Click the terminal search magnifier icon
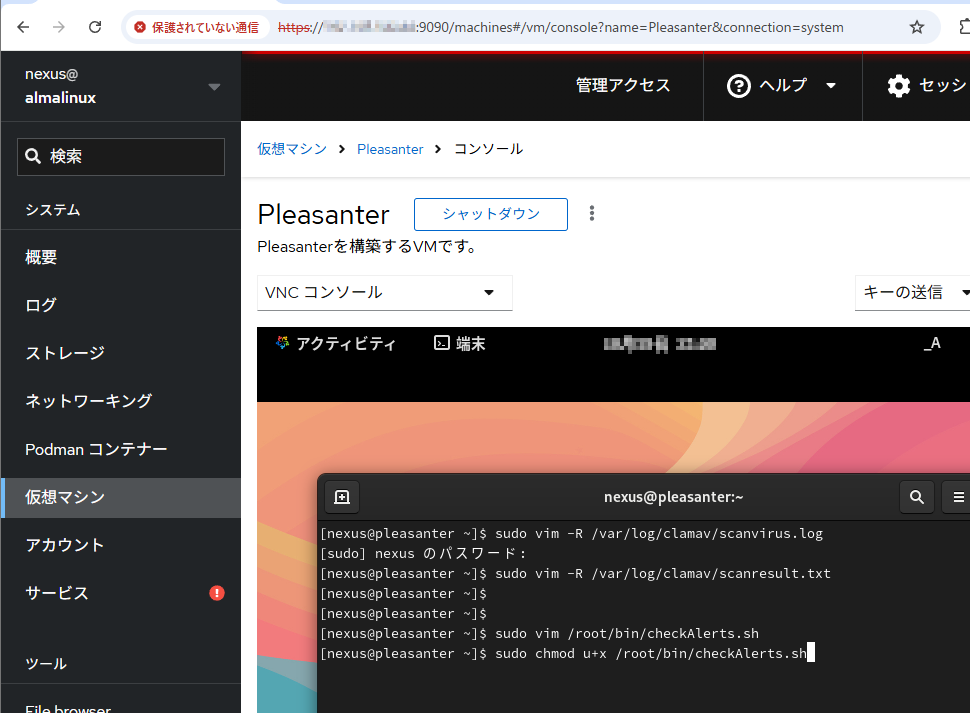970x713 pixels. pos(916,497)
